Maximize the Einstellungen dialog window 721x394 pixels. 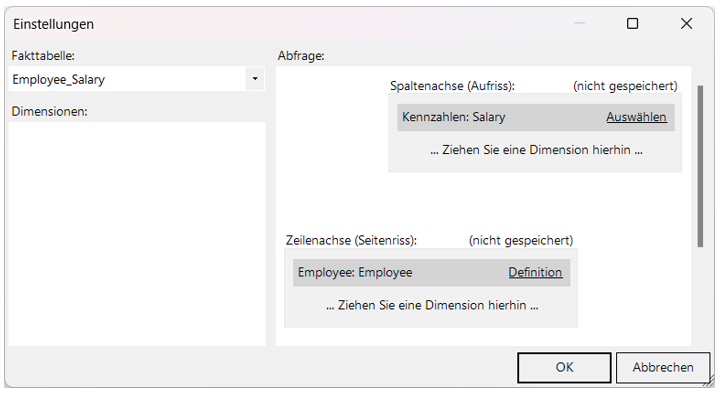pyautogui.click(x=632, y=23)
